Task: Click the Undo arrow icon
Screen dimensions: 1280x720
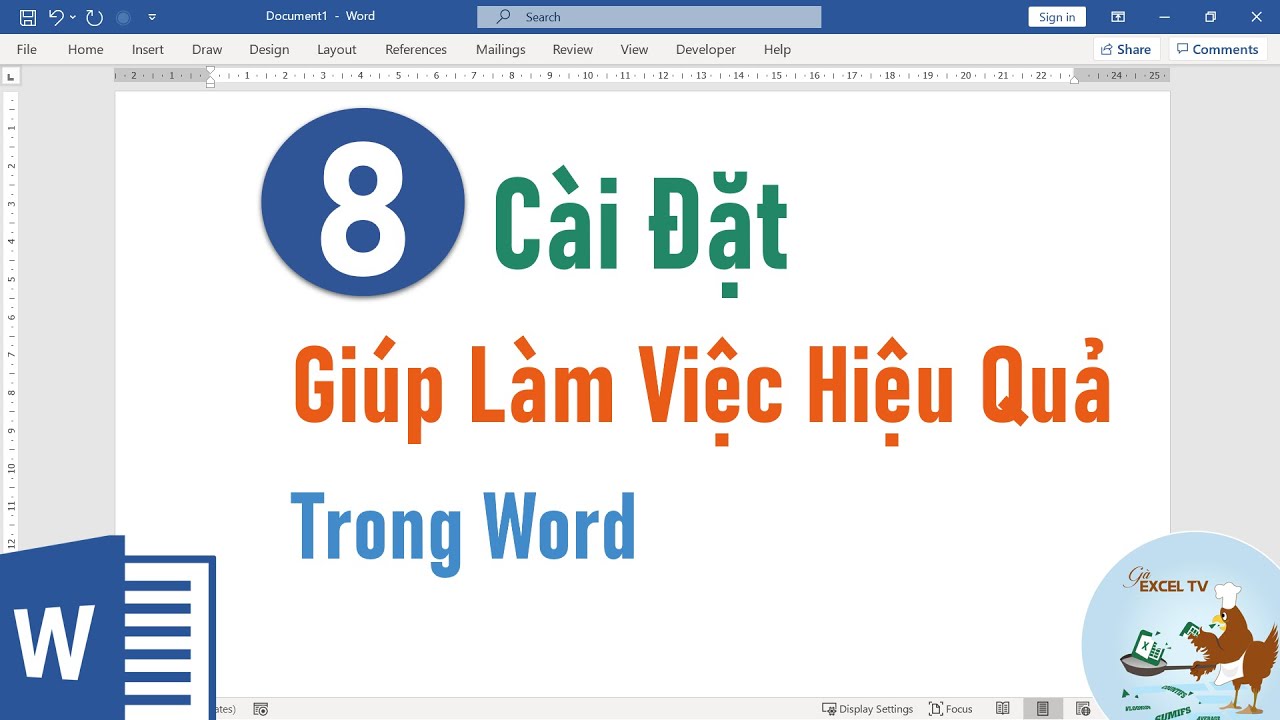Action: pos(56,17)
